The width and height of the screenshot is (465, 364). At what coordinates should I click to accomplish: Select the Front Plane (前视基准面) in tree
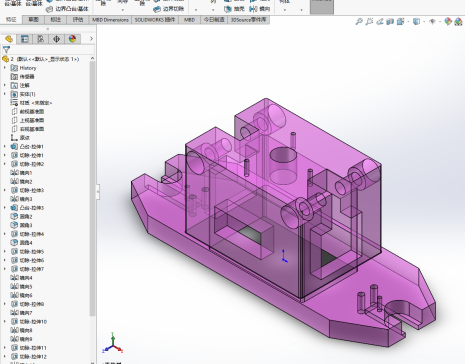click(x=28, y=112)
